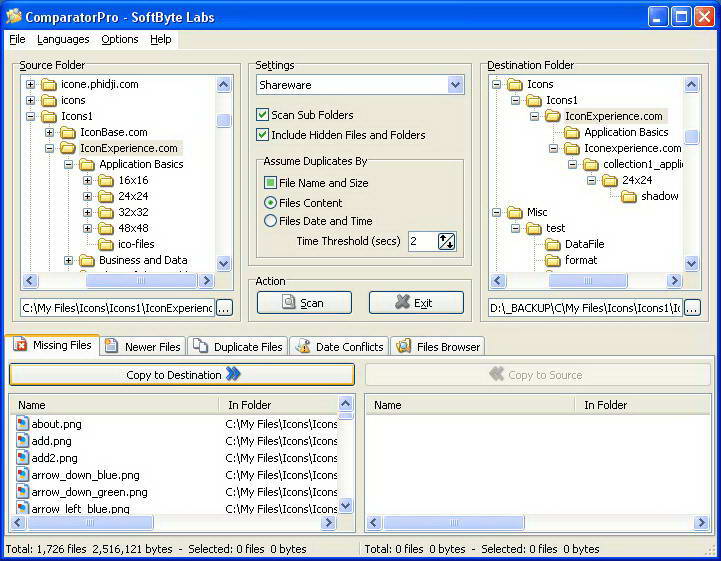
Task: Open the File menu
Action: pos(17,40)
